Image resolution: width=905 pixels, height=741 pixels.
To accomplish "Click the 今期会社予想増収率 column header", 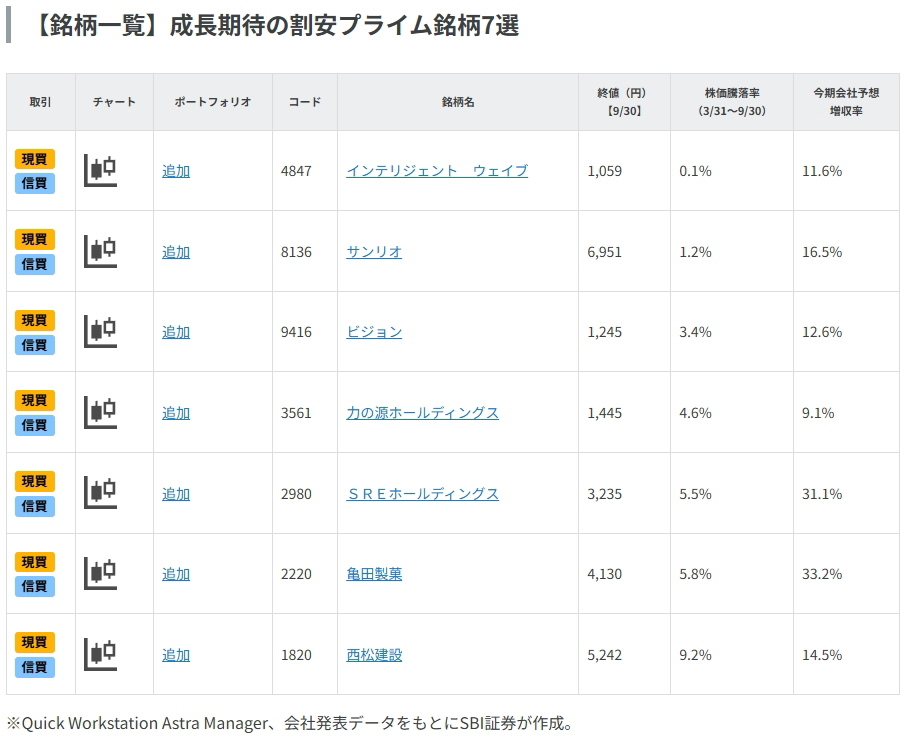I will tap(846, 101).
